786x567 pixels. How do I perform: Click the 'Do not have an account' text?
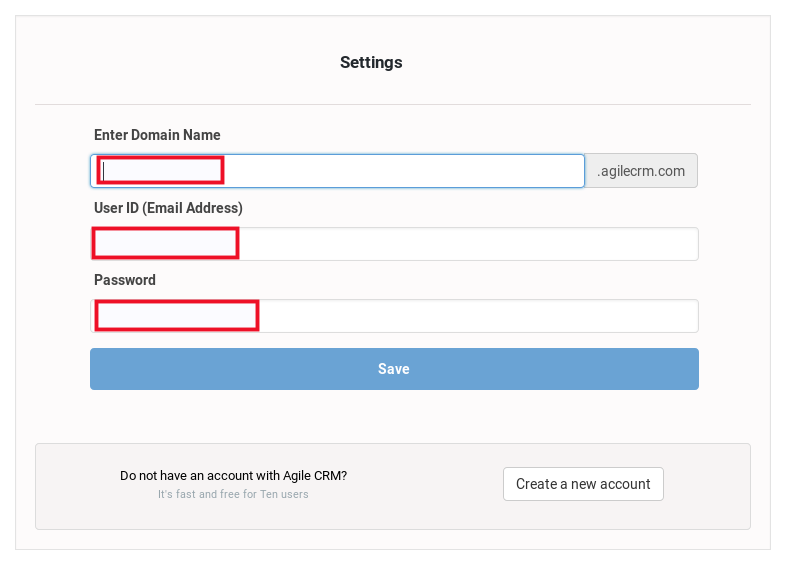(233, 476)
